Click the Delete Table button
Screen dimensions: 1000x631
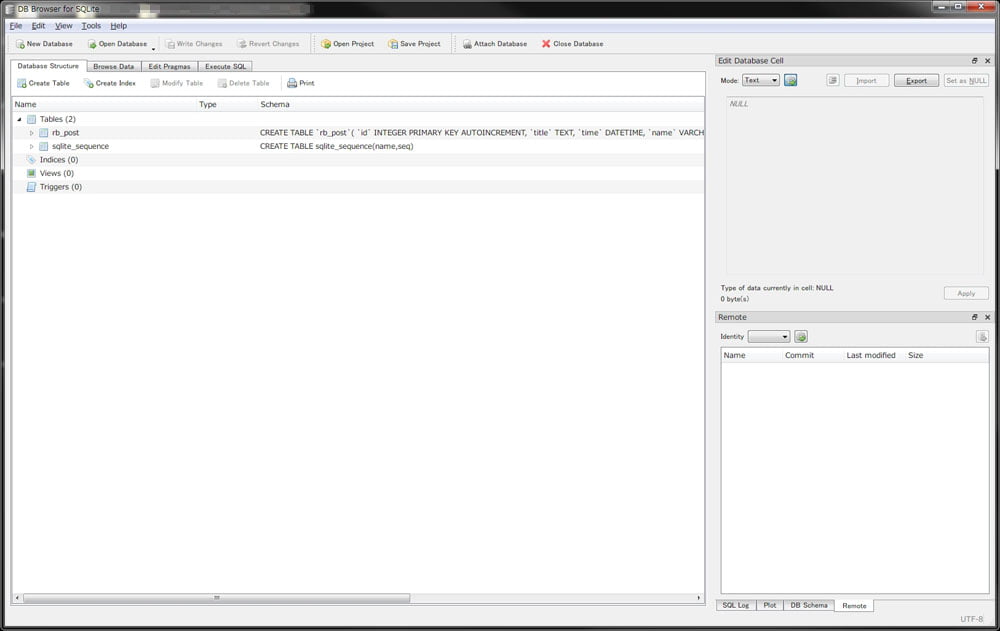[x=244, y=83]
